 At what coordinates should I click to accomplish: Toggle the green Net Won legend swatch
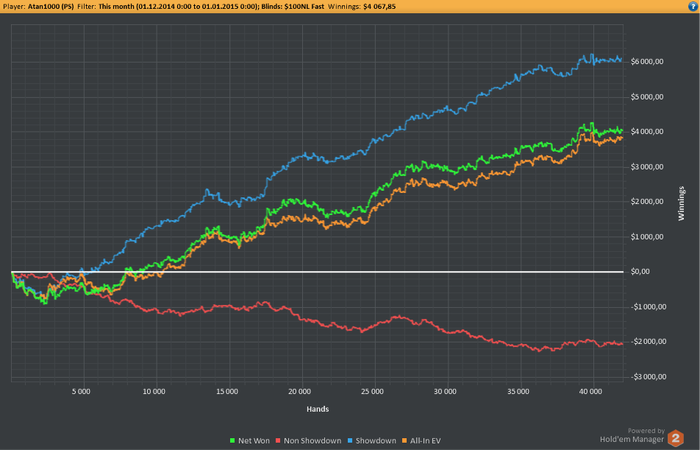point(232,441)
